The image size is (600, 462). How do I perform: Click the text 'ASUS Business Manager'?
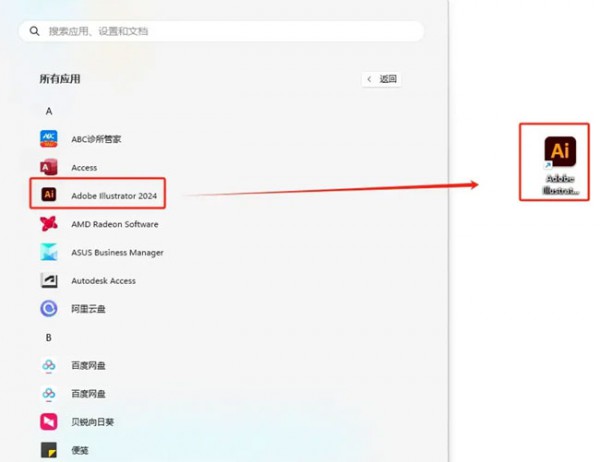tap(117, 253)
